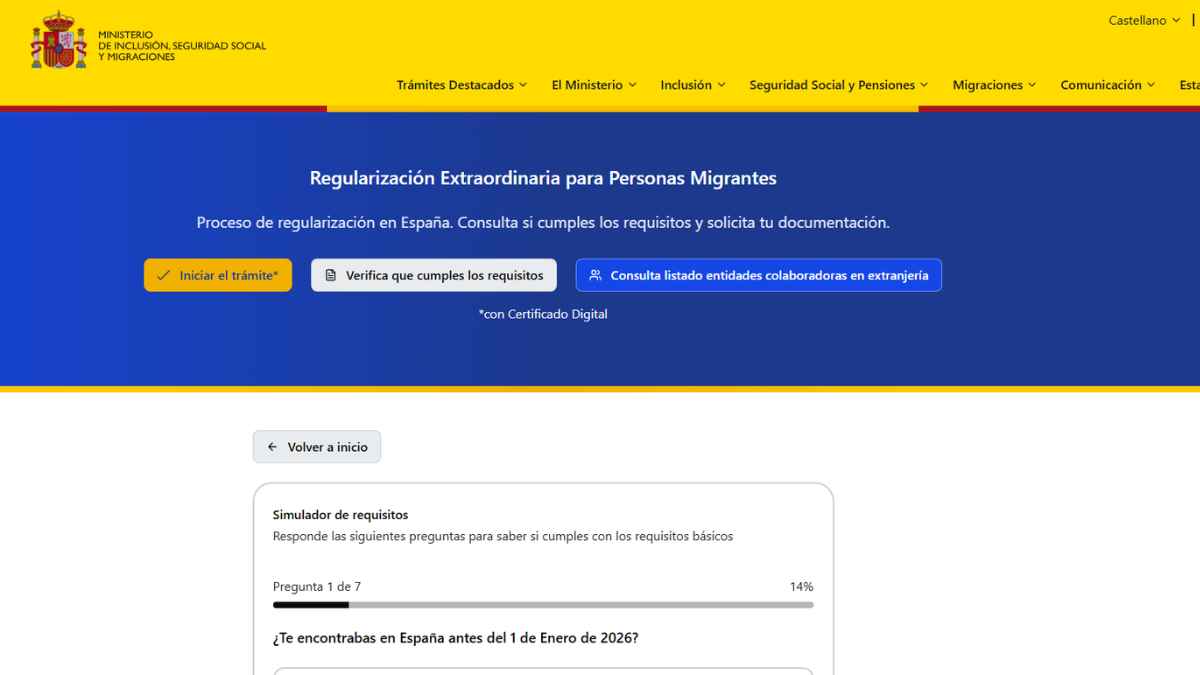This screenshot has height=675, width=1200.
Task: Click the Regularización Extraordinaria page heading
Action: (543, 178)
